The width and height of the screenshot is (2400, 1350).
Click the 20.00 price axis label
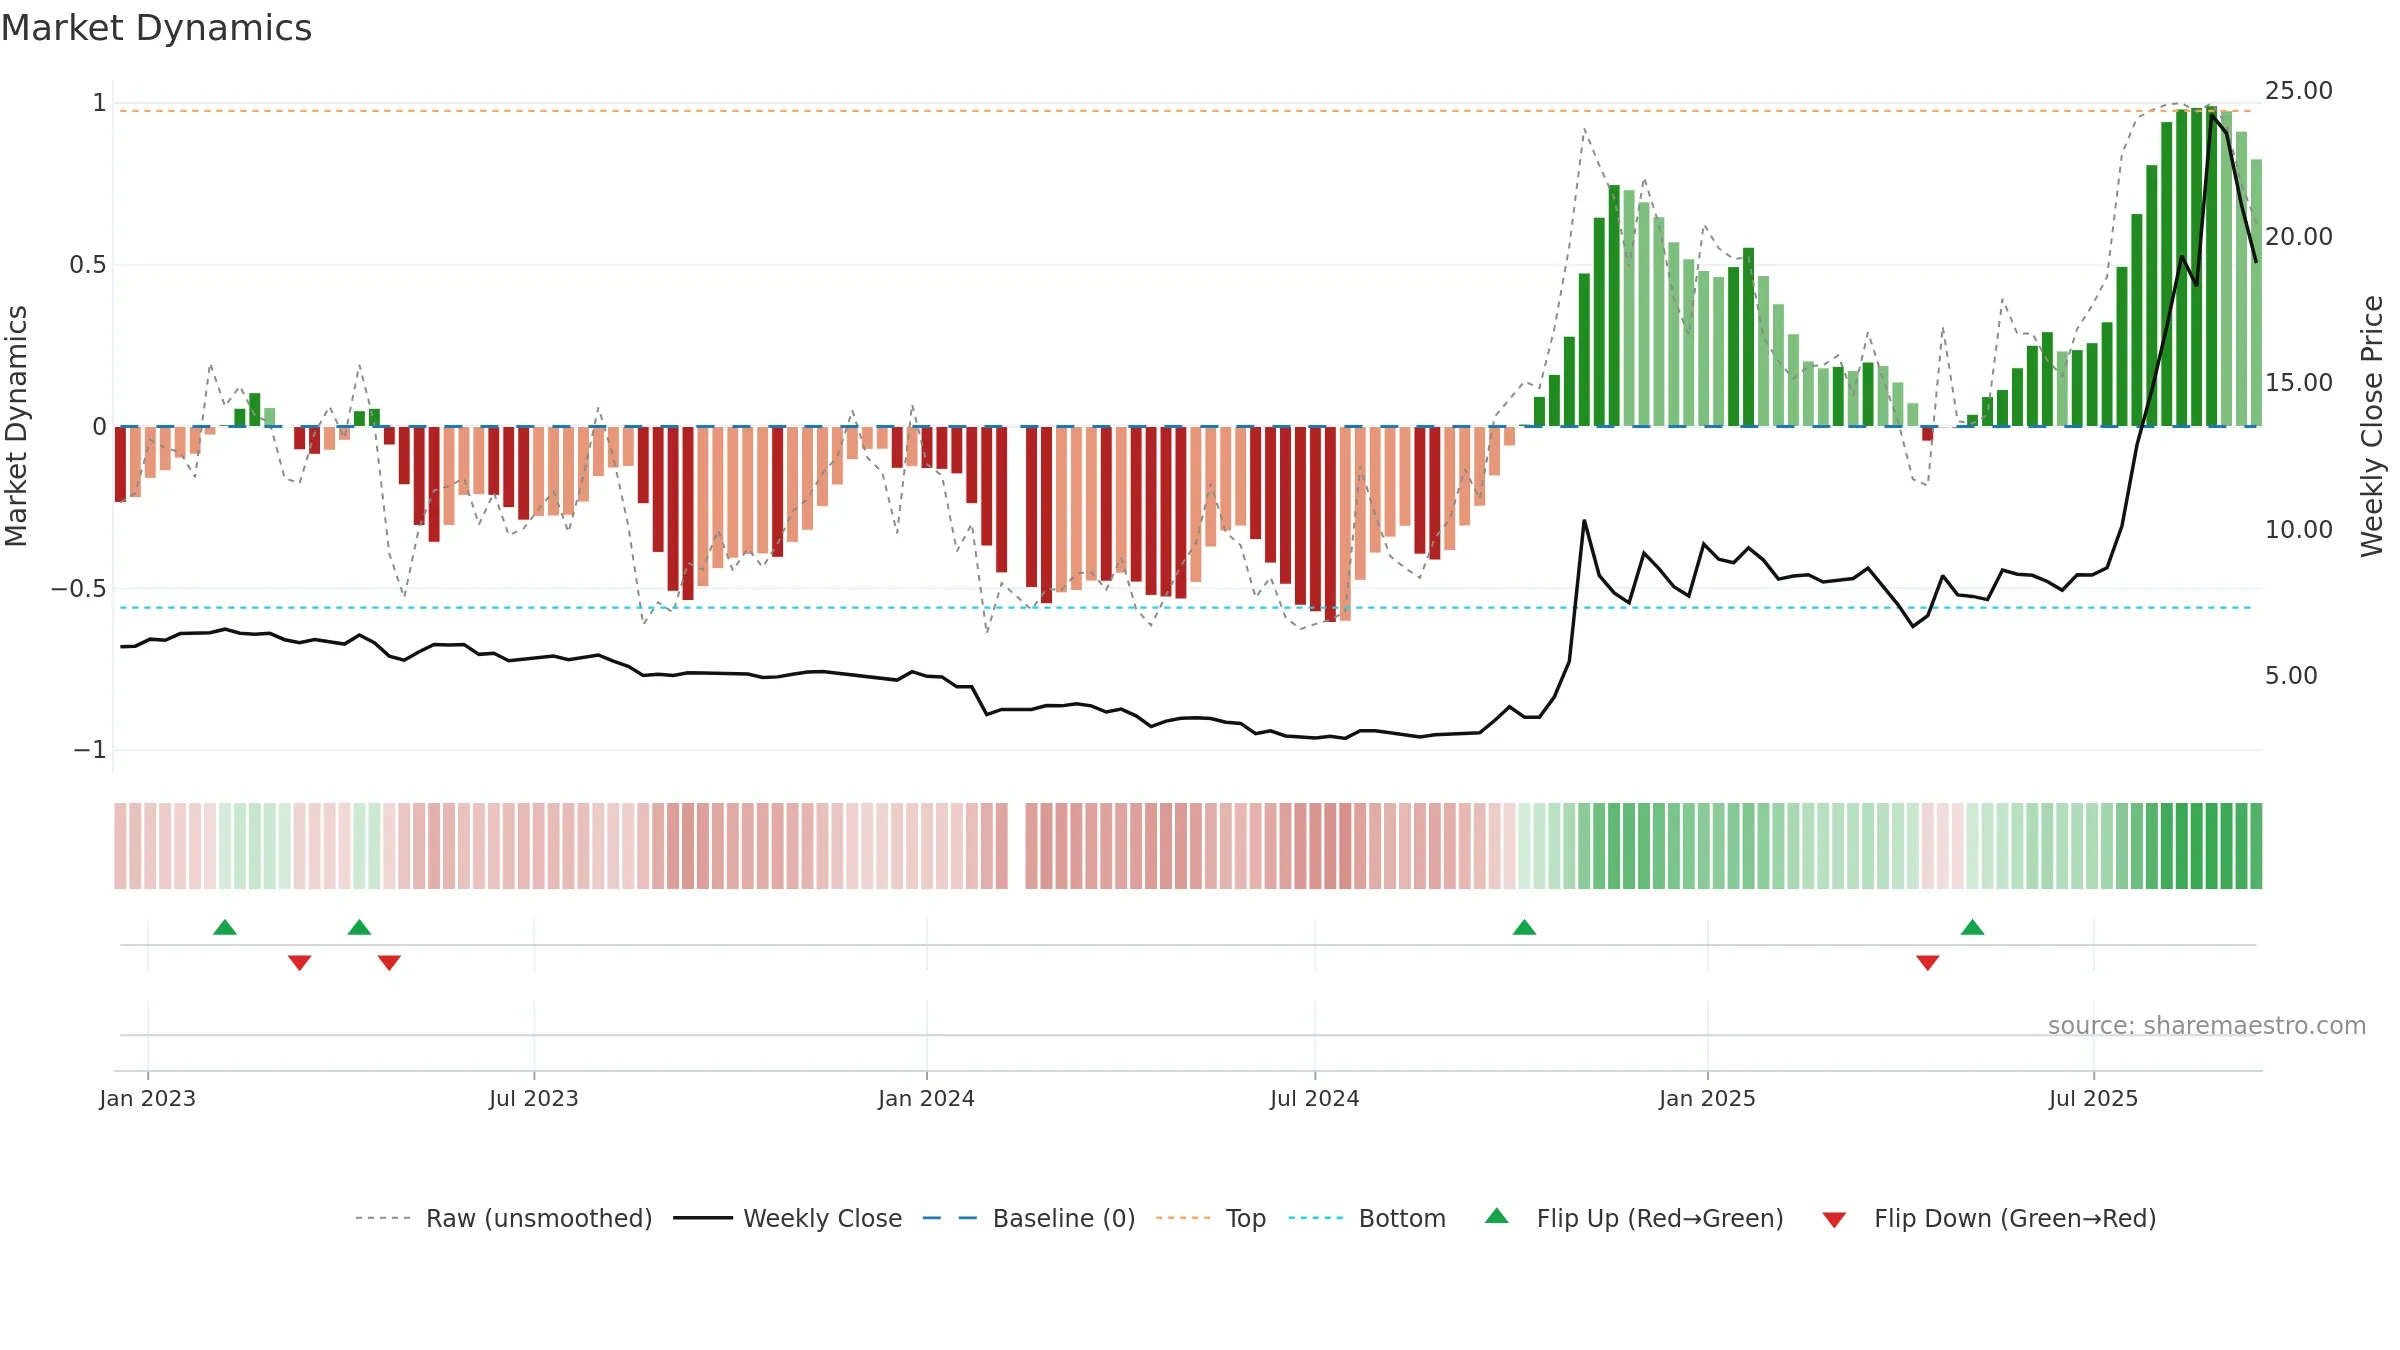pos(2299,237)
